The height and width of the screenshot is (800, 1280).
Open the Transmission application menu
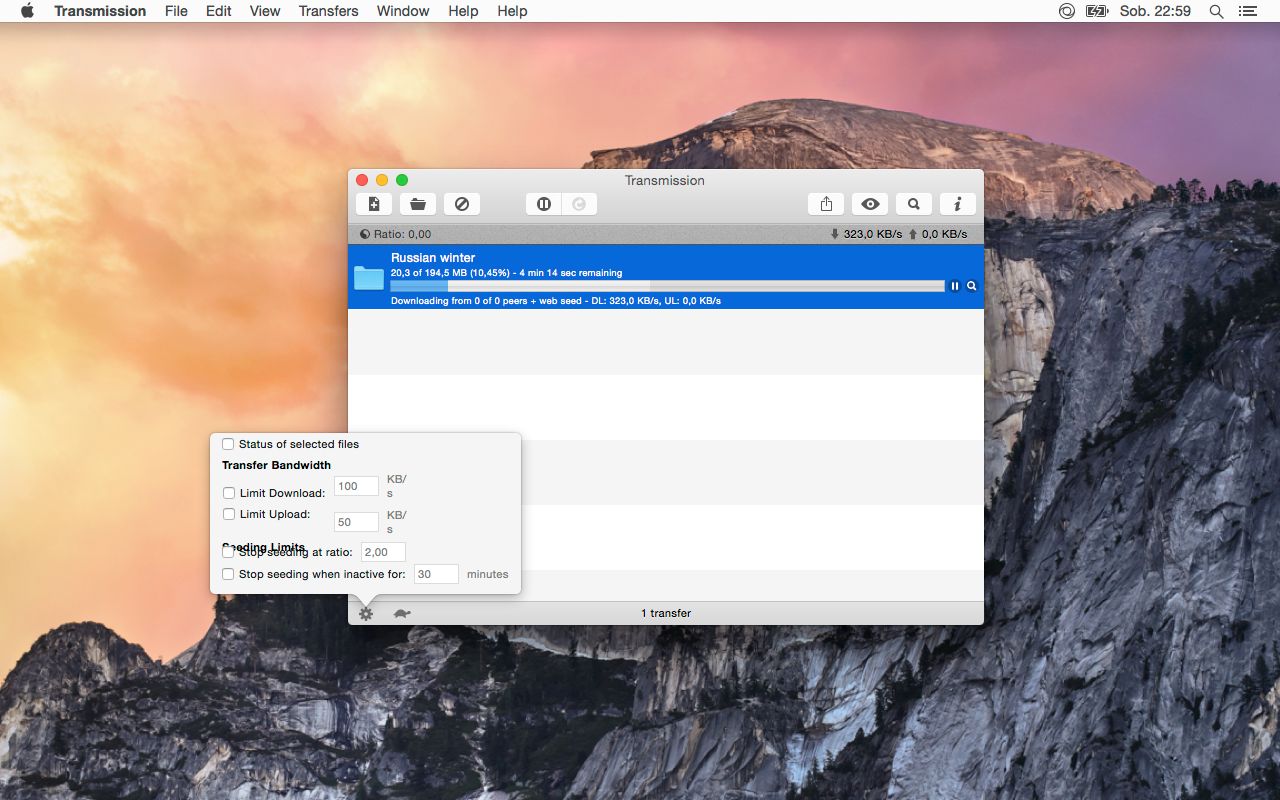click(x=100, y=11)
